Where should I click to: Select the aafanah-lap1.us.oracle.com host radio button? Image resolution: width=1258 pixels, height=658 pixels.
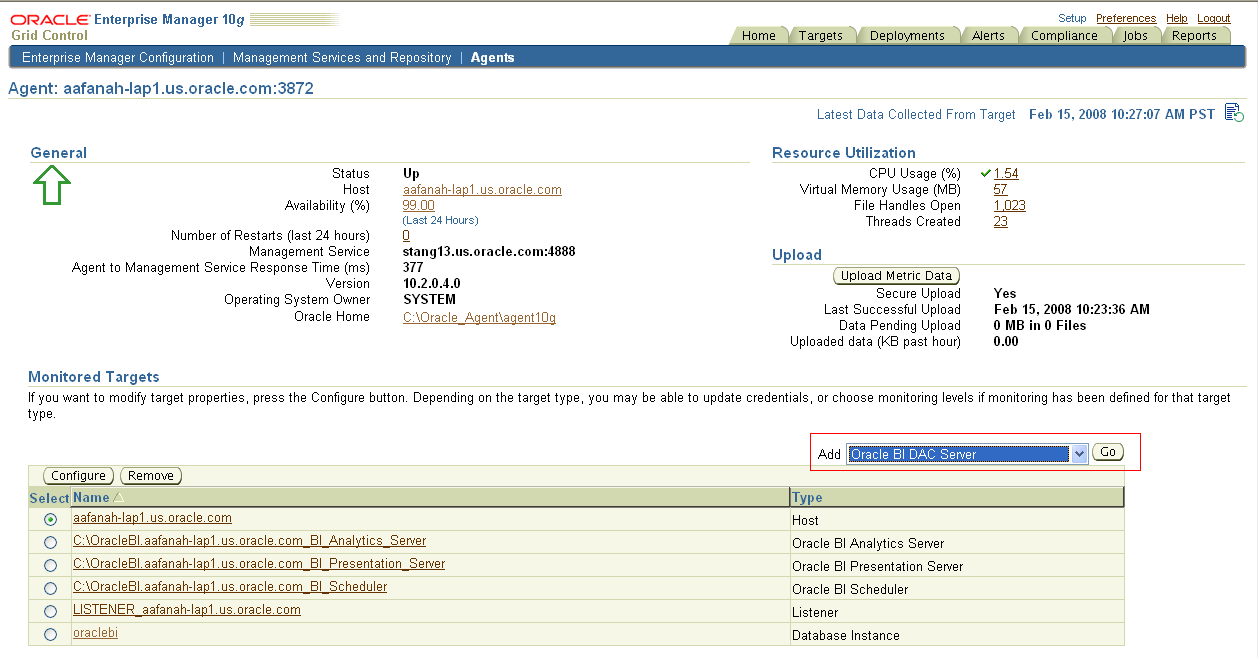click(49, 519)
